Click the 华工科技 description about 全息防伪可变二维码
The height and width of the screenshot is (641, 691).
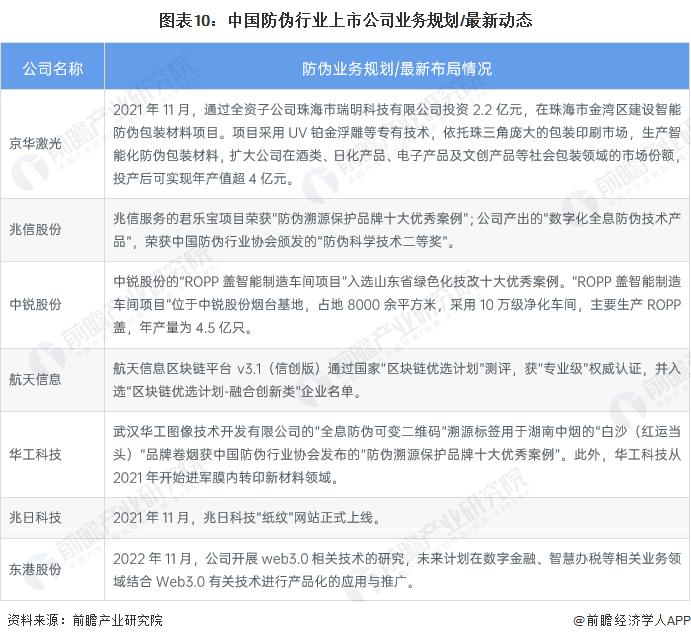[397, 454]
